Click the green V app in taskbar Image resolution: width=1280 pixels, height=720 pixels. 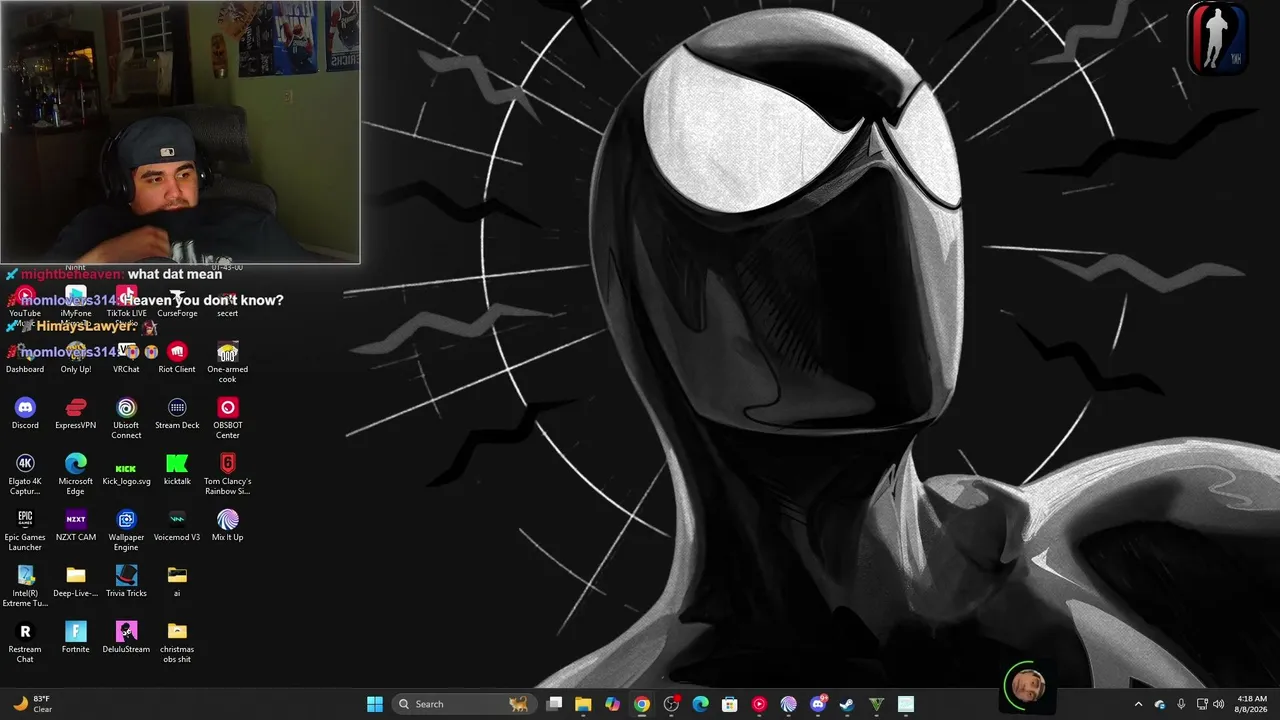click(876, 704)
